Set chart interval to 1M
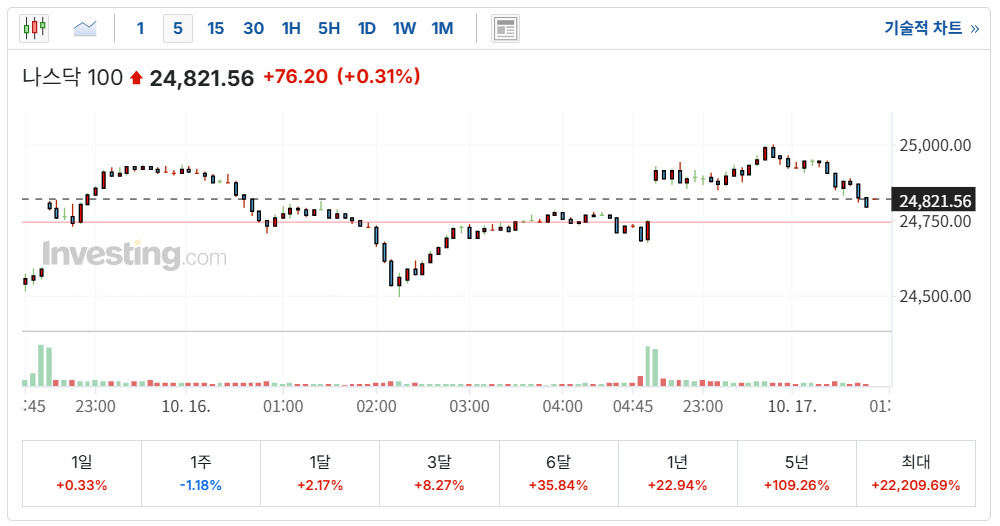Image resolution: width=1000 pixels, height=526 pixels. [x=442, y=28]
